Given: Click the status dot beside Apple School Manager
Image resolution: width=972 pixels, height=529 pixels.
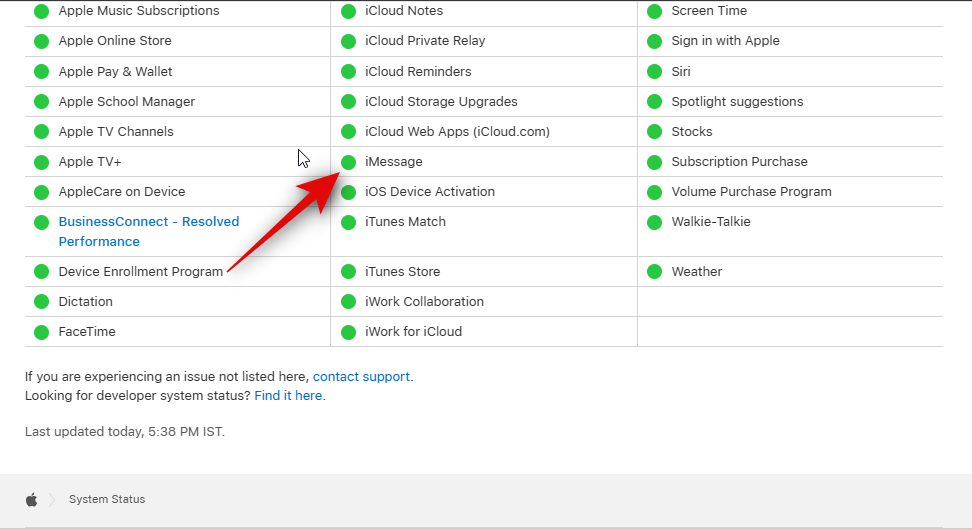Looking at the screenshot, I should [x=42, y=102].
